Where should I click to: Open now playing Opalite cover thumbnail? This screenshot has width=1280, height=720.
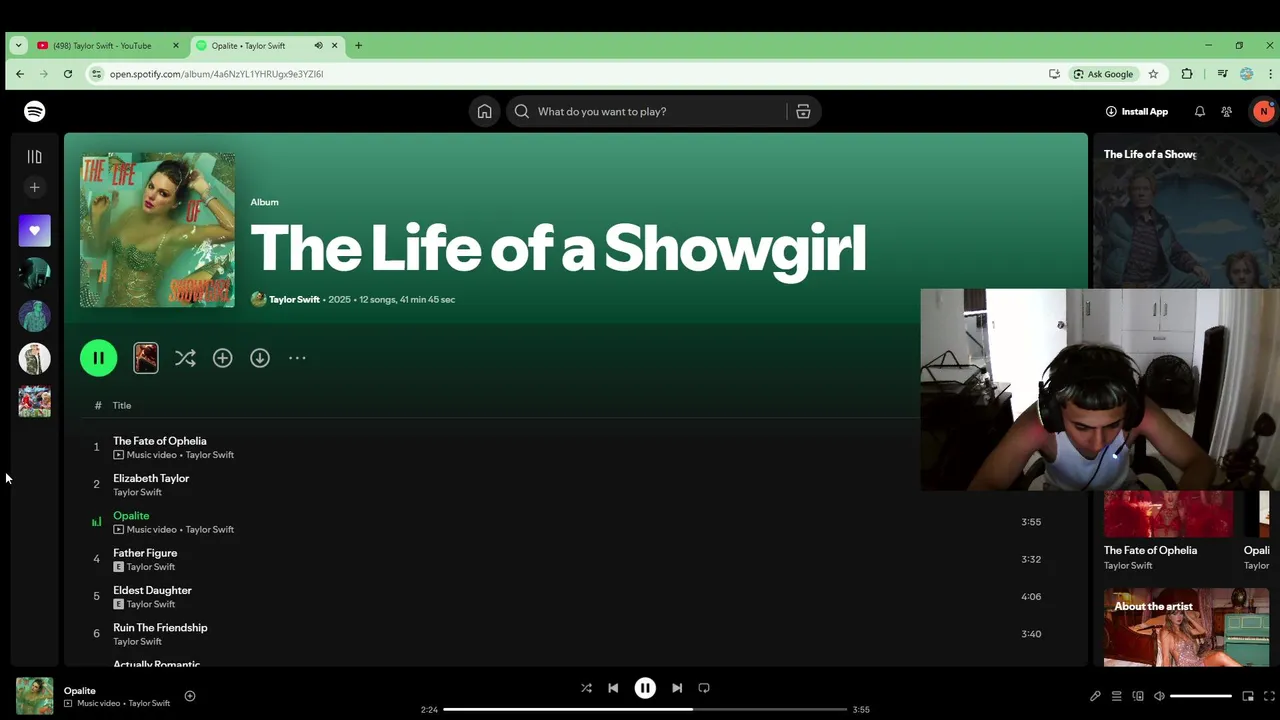[35, 696]
